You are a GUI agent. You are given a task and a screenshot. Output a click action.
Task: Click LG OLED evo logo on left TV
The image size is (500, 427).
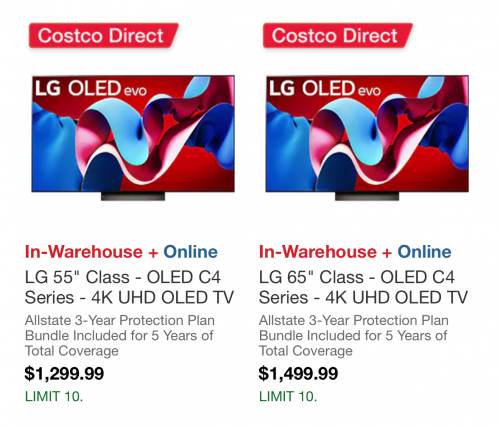[91, 89]
